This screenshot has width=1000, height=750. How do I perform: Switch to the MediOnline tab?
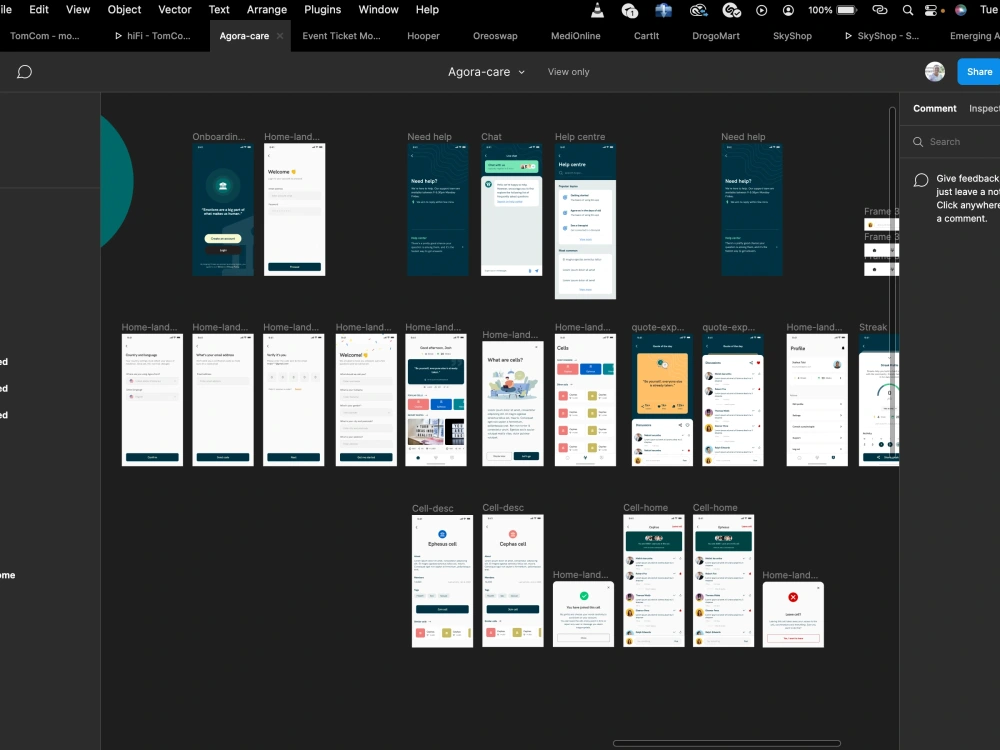coord(576,36)
